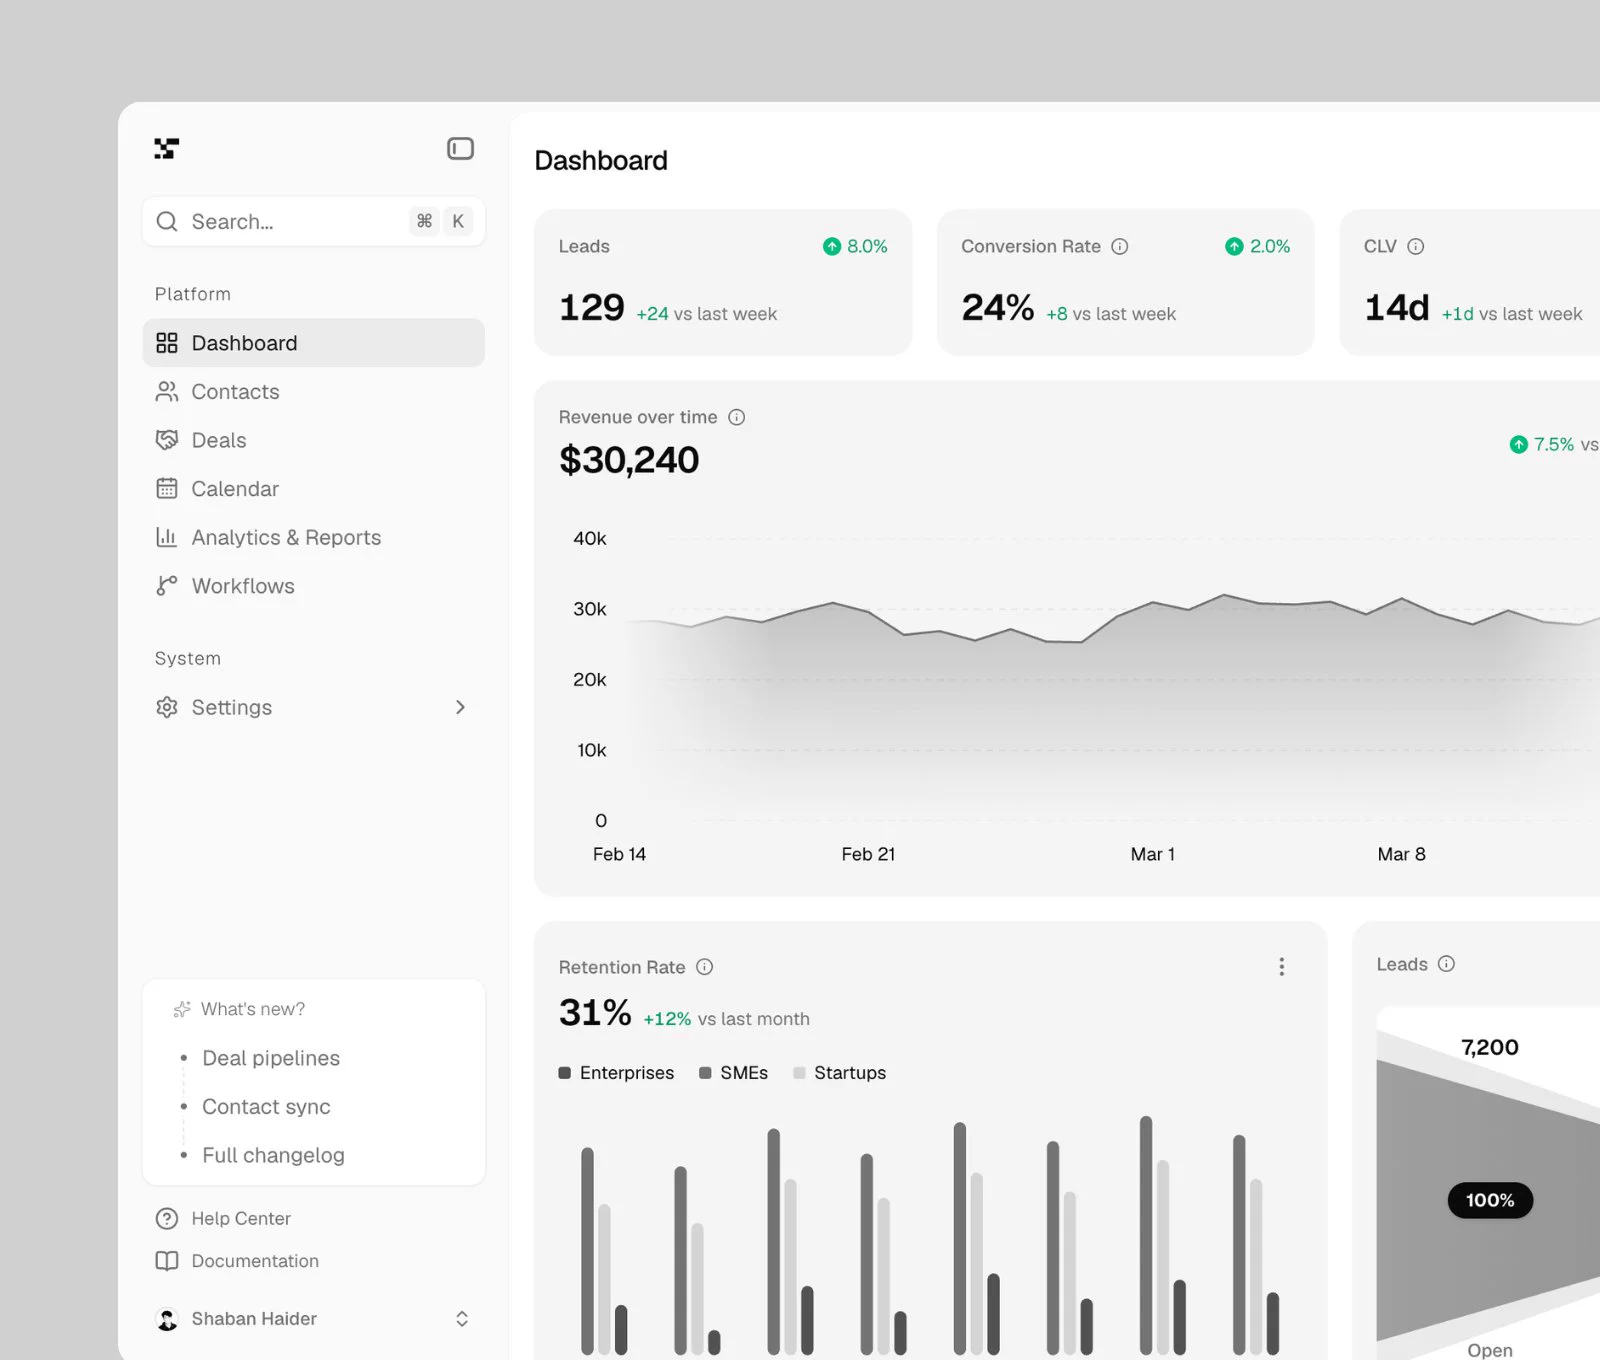
Task: Open Retention Rate three-dot menu
Action: 1282,967
